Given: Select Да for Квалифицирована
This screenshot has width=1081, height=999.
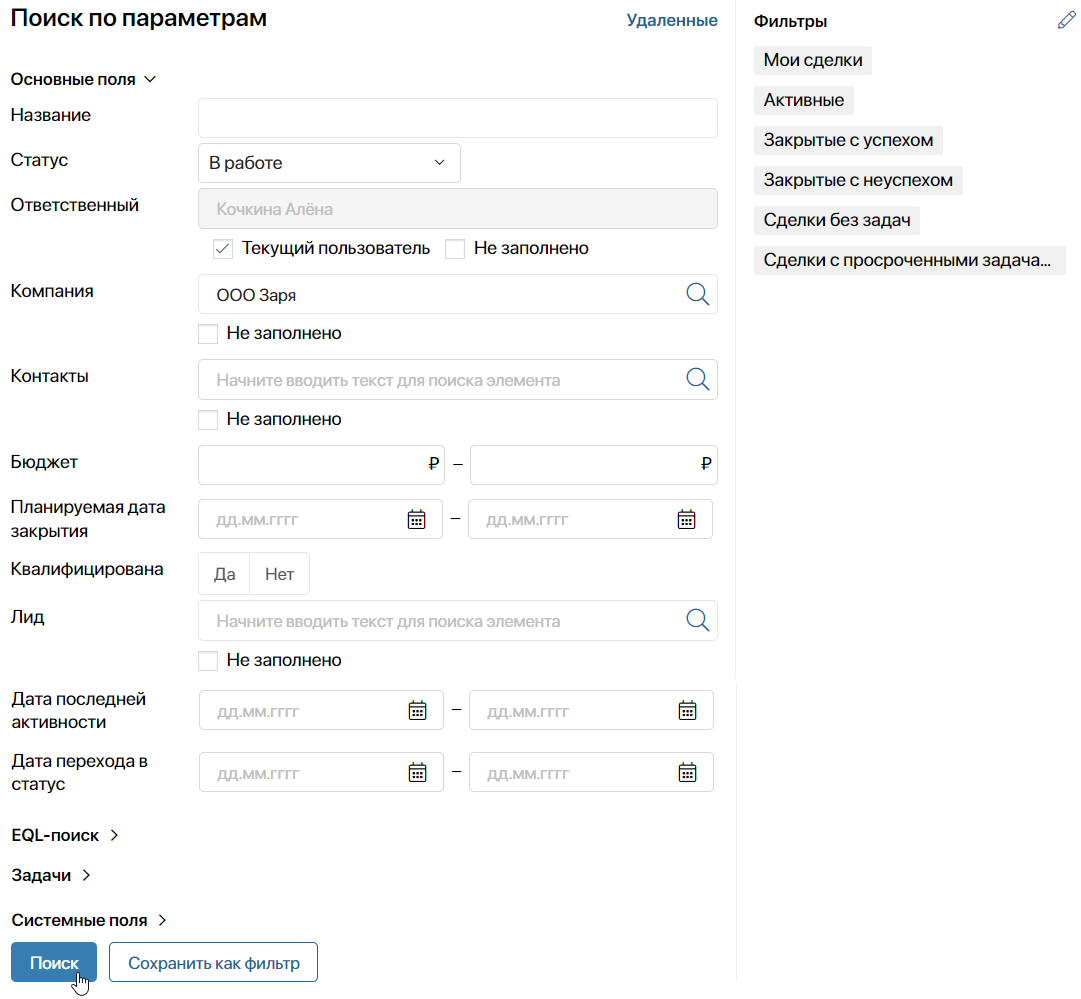Looking at the screenshot, I should click(x=224, y=574).
